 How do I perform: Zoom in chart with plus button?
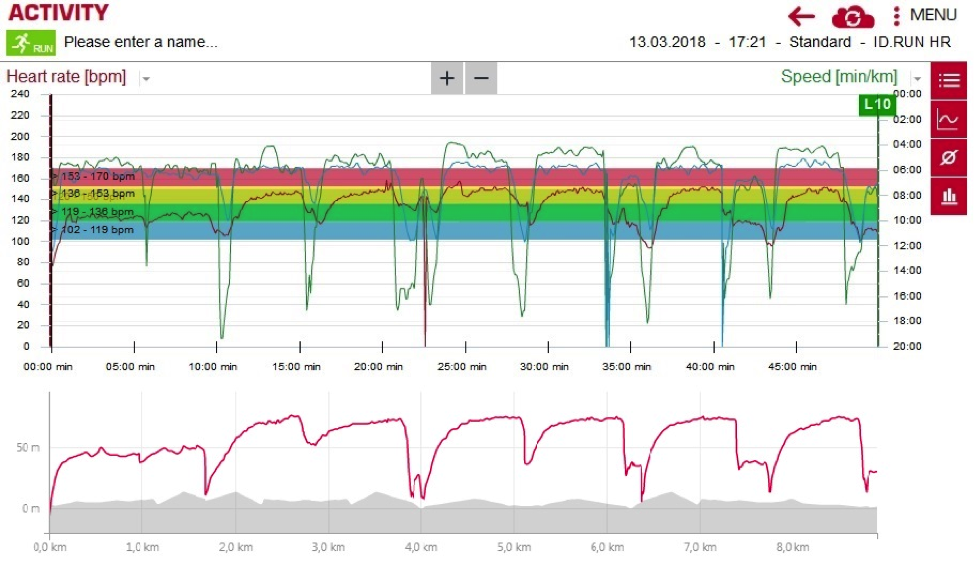click(447, 78)
